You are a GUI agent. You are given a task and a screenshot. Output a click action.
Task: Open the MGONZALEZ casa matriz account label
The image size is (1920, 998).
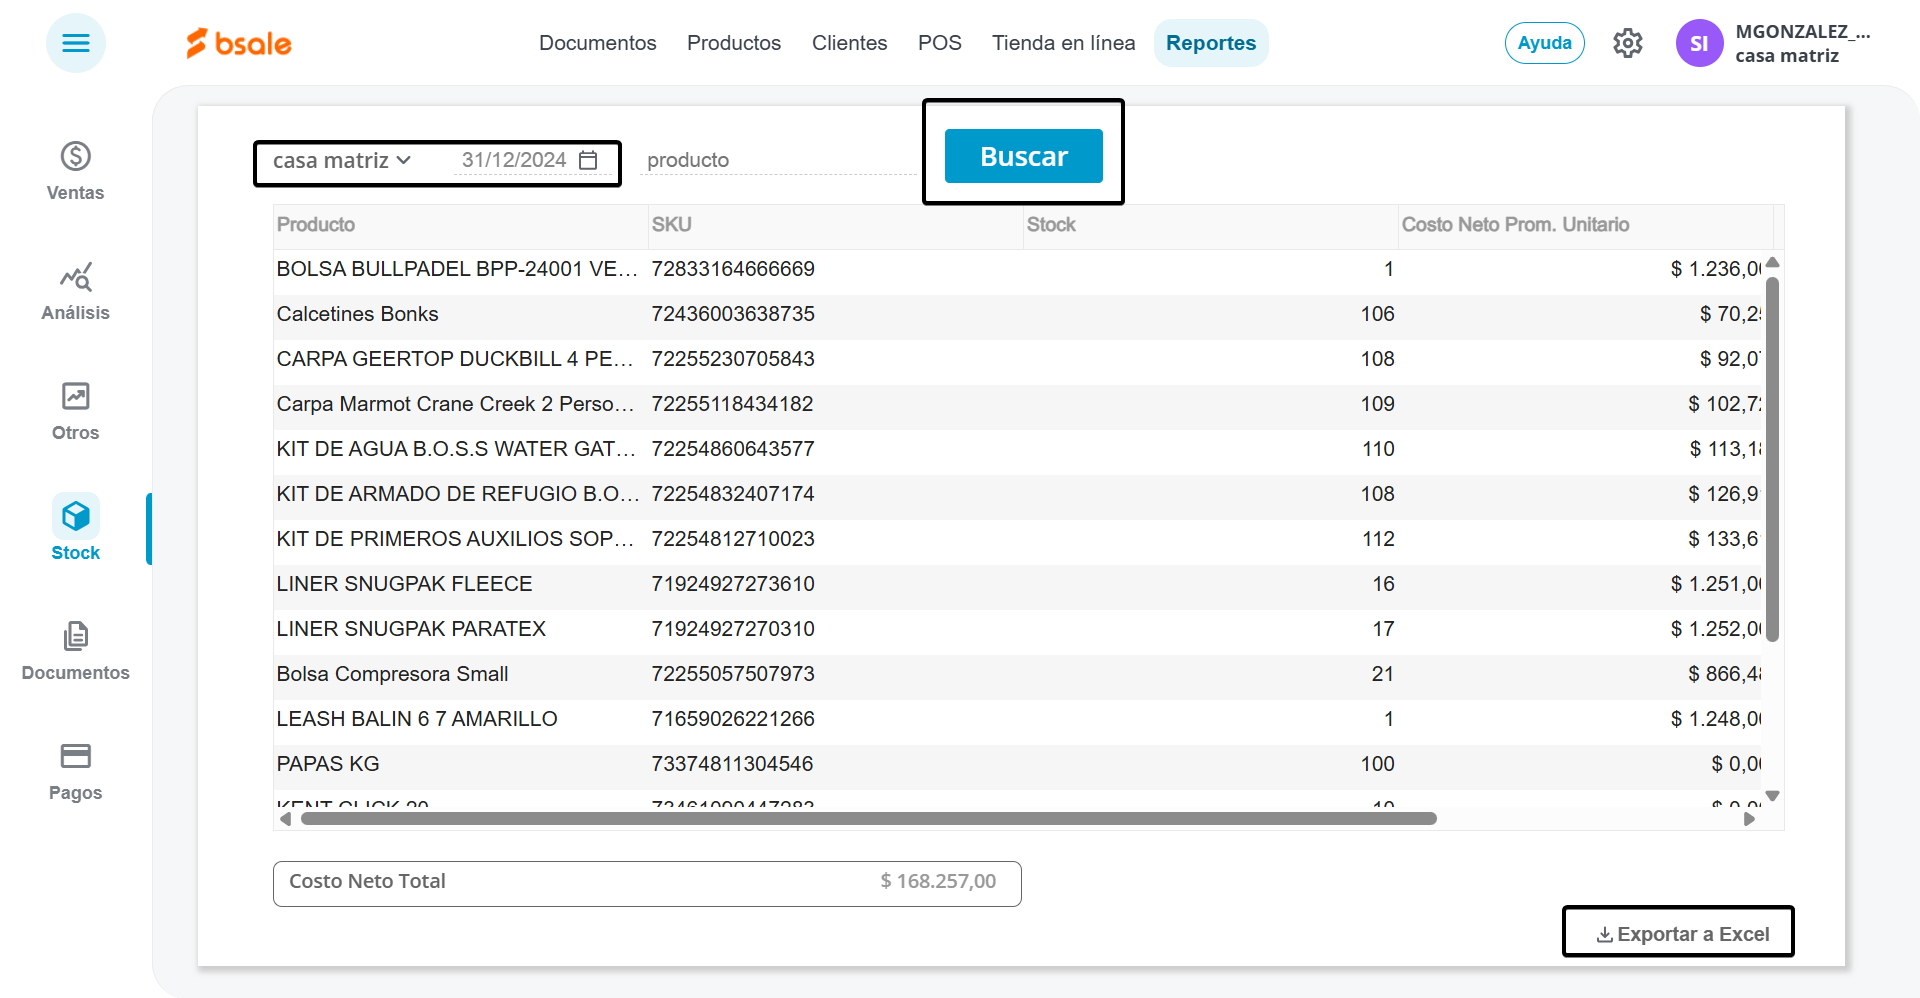(1803, 43)
